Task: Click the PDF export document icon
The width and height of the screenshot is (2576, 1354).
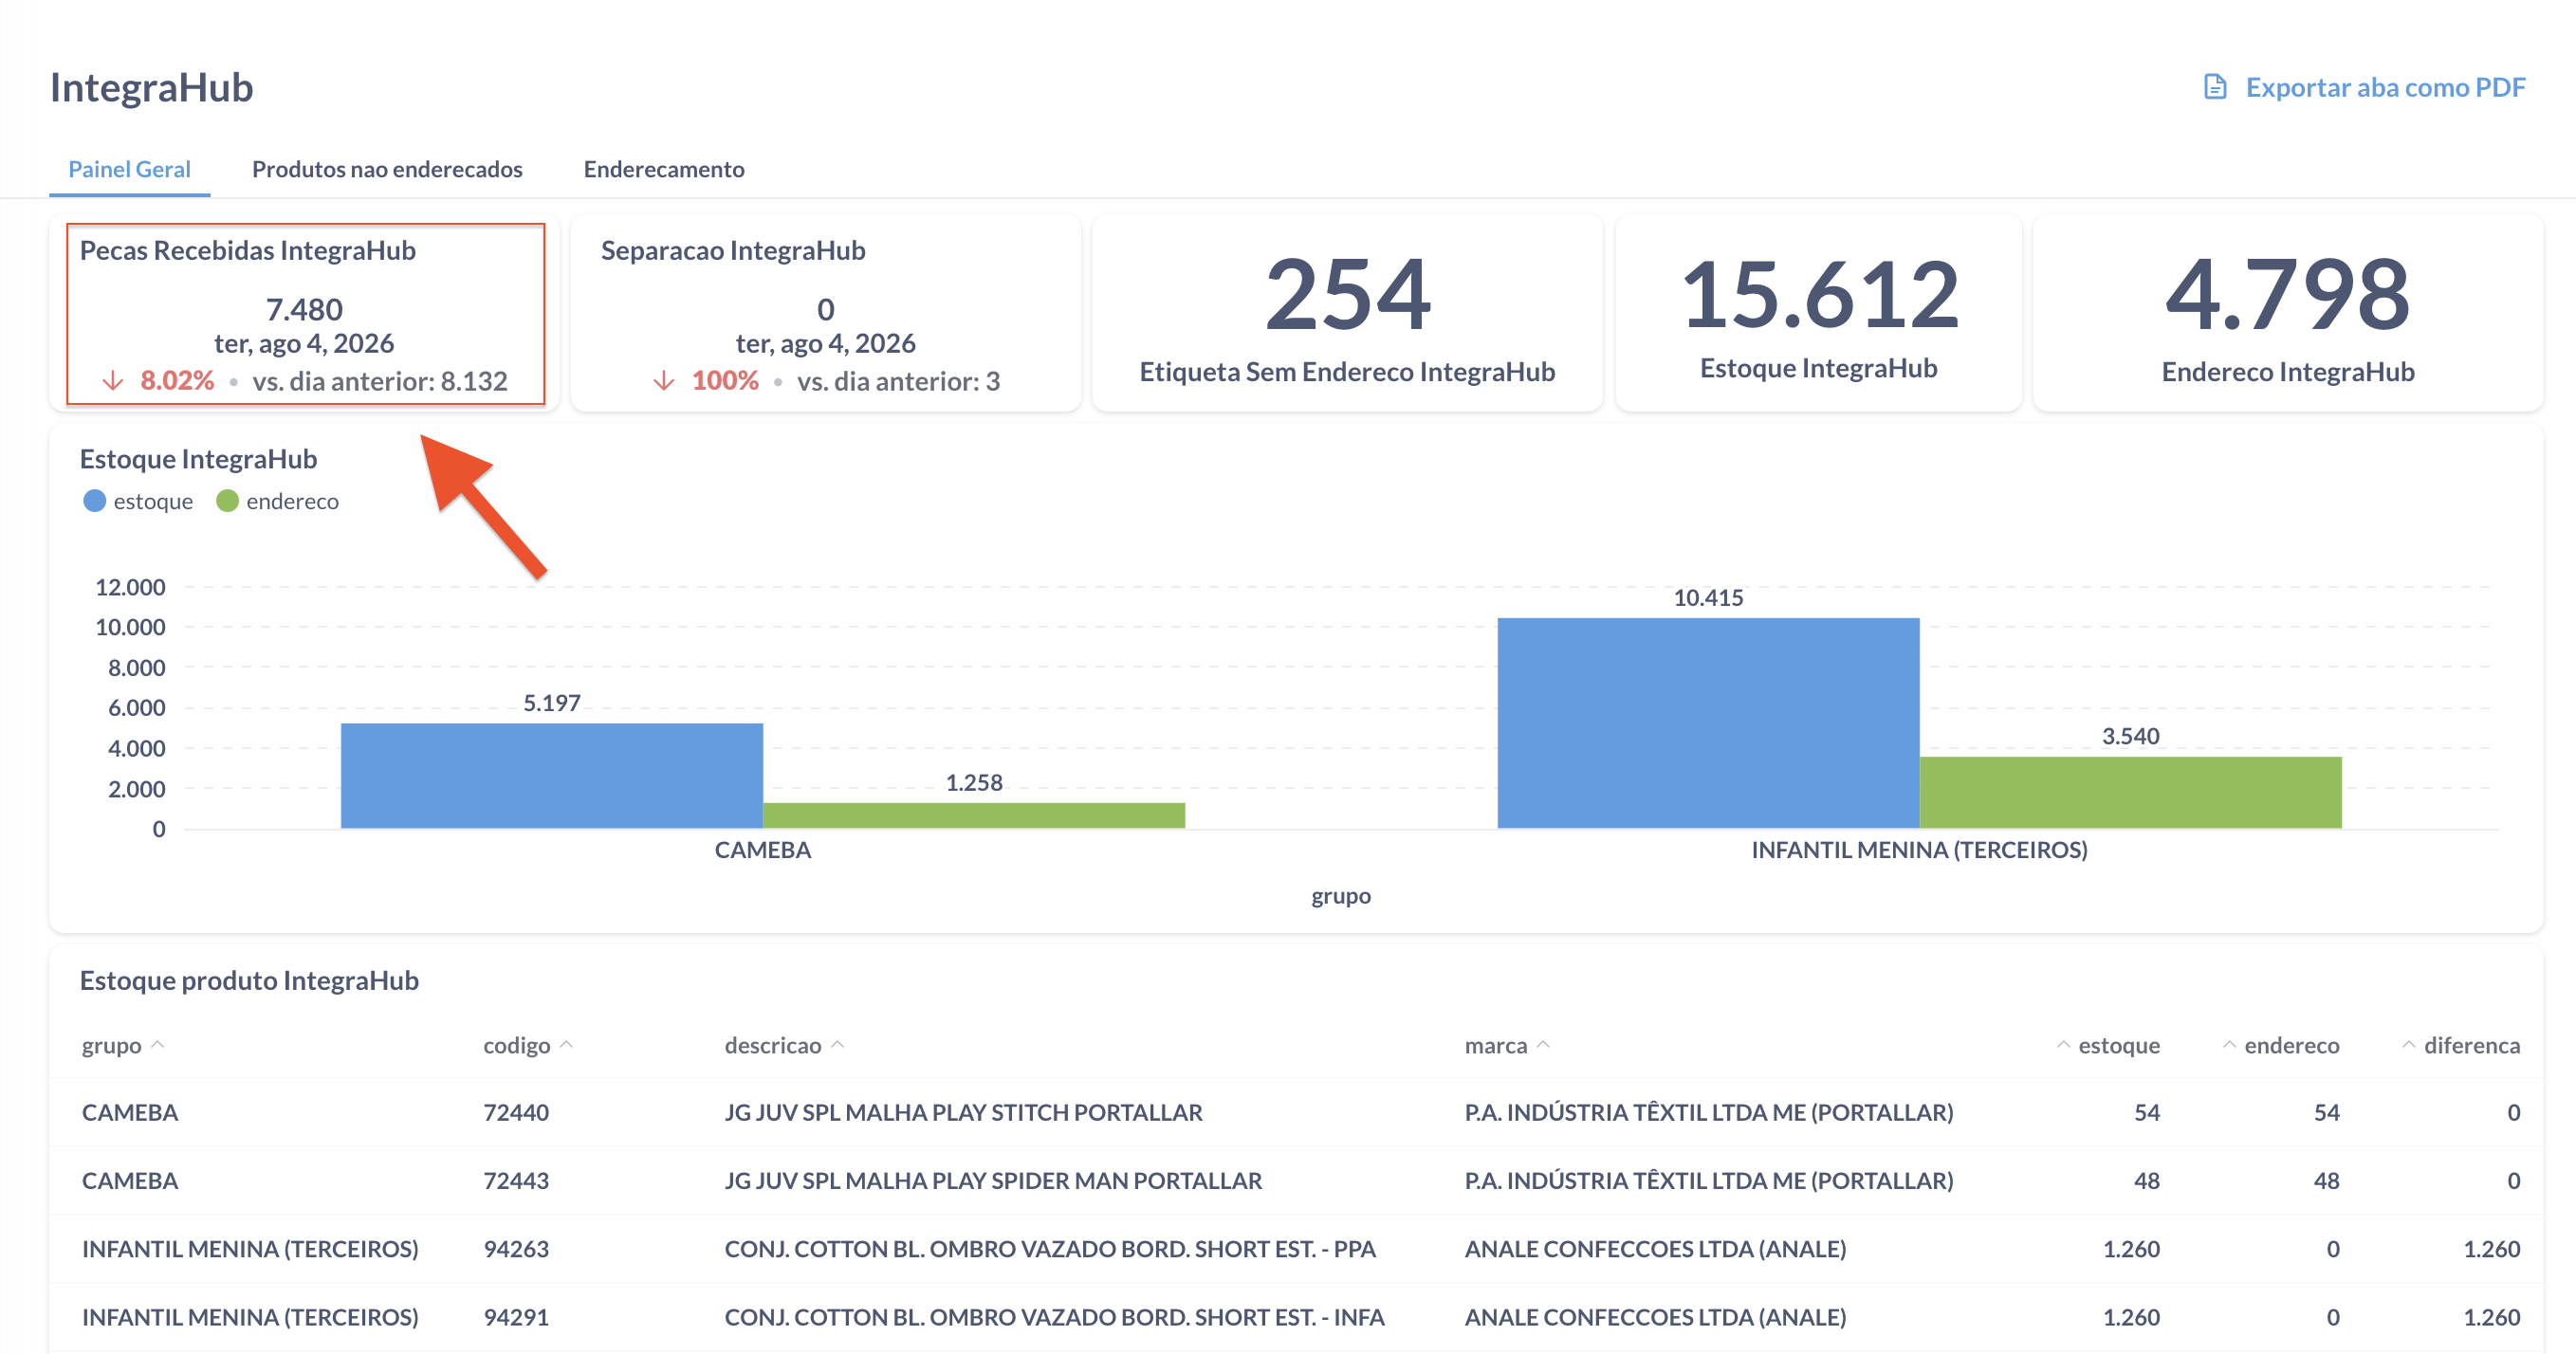Action: tap(2215, 87)
